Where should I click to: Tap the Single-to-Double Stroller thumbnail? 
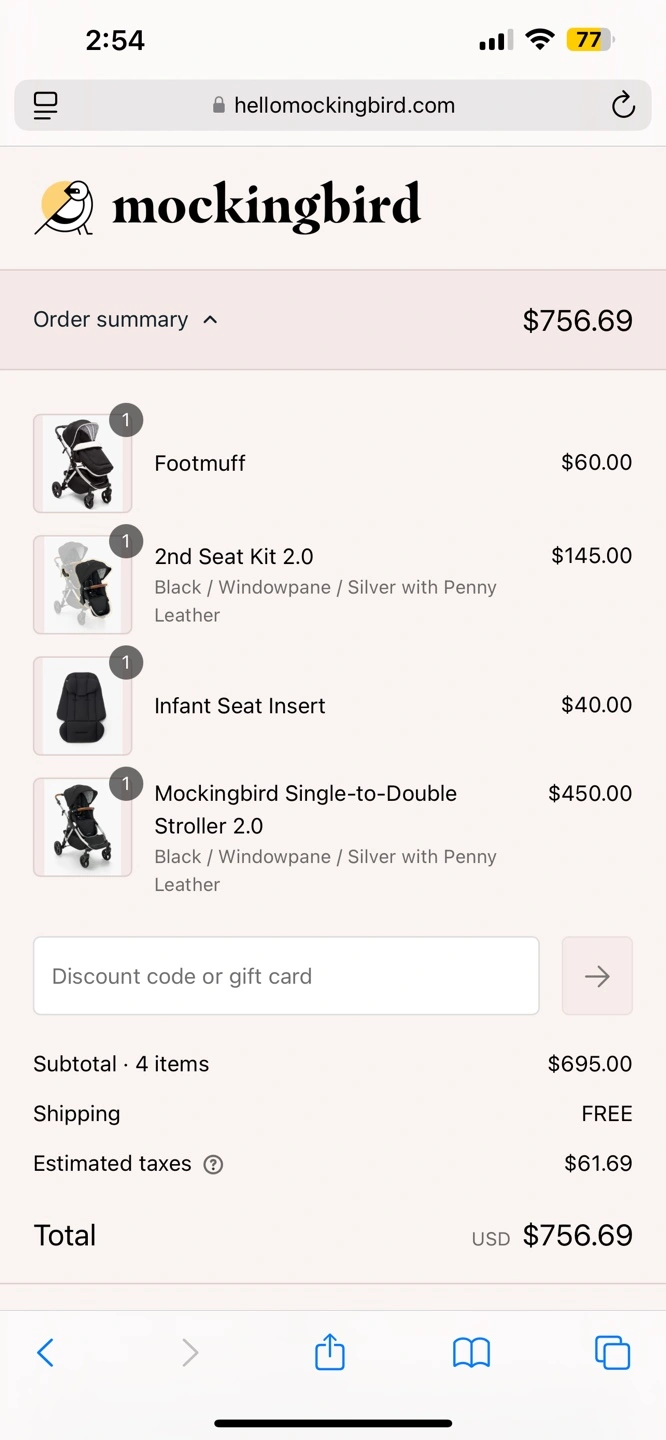(83, 827)
